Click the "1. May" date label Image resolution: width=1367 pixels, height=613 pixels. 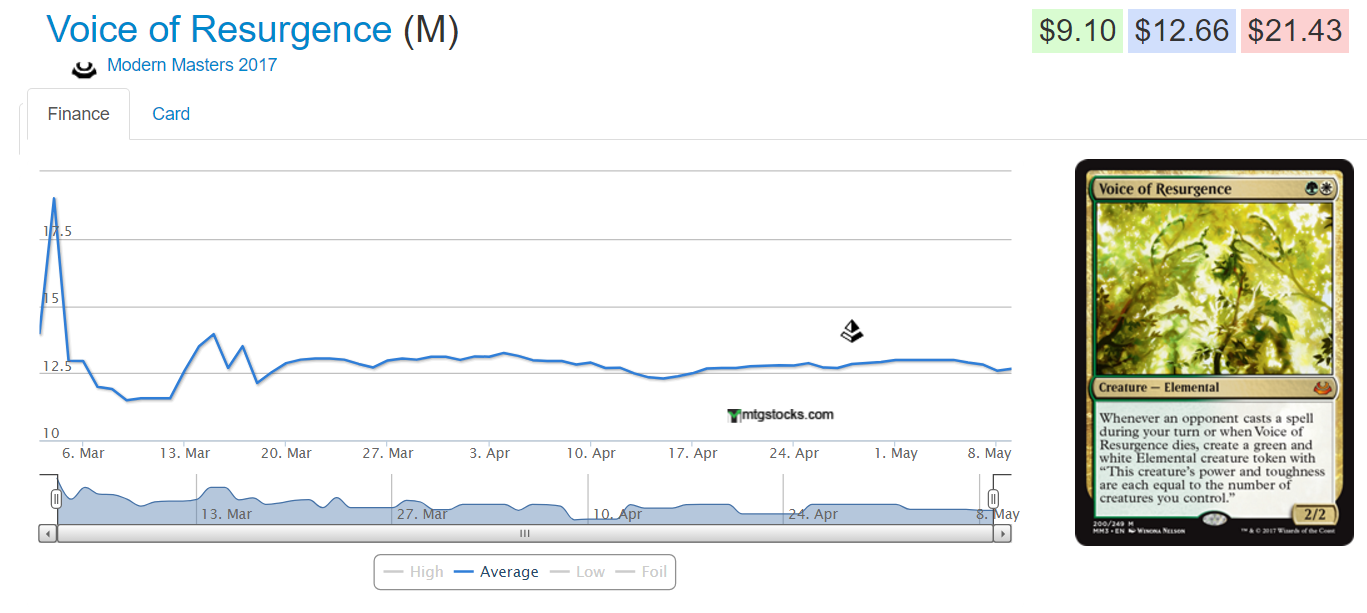(x=895, y=453)
